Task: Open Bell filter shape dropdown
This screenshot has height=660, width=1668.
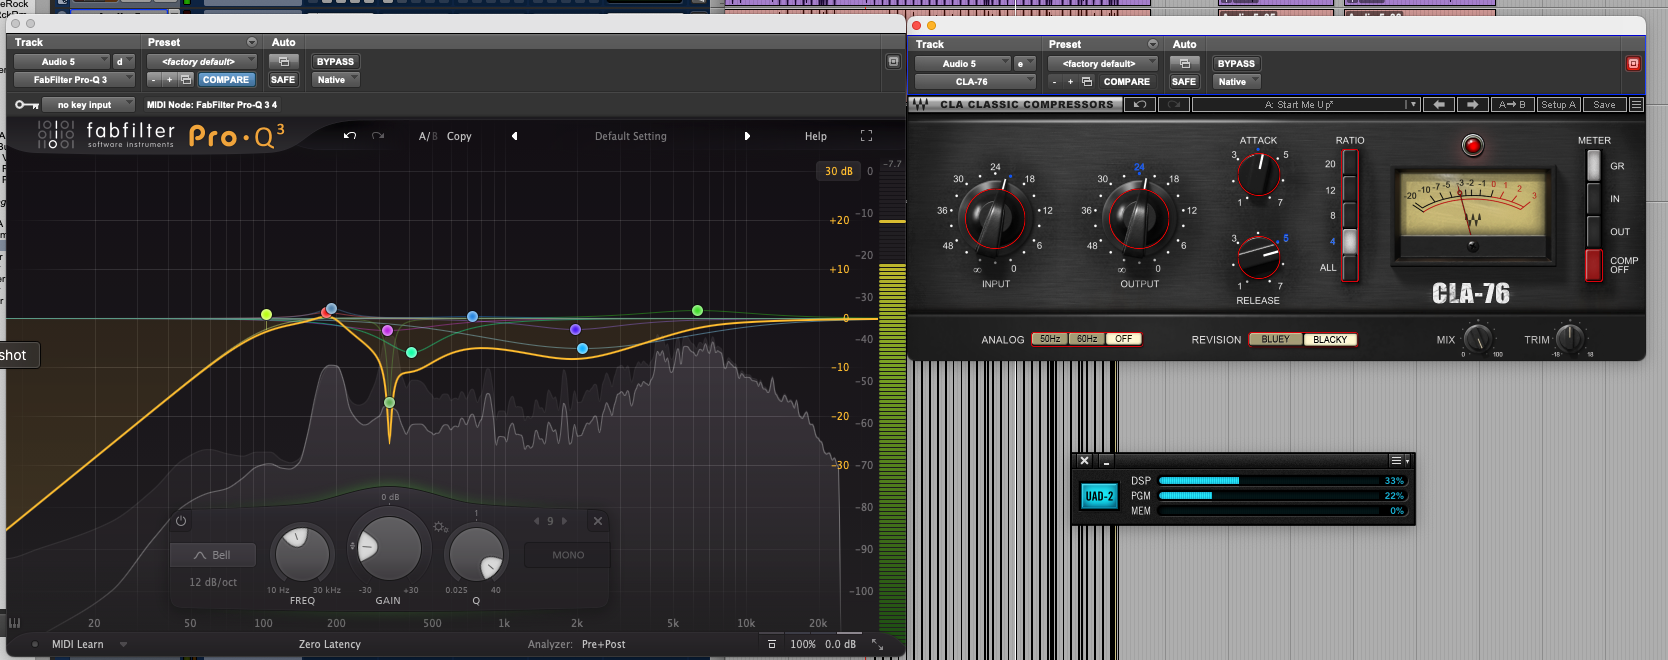Action: [213, 555]
